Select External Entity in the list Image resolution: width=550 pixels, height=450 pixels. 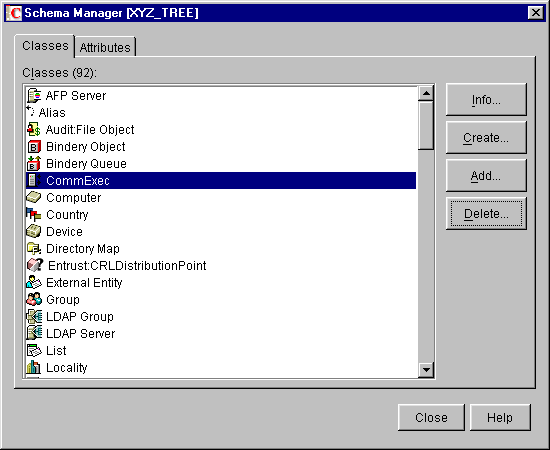(221, 282)
